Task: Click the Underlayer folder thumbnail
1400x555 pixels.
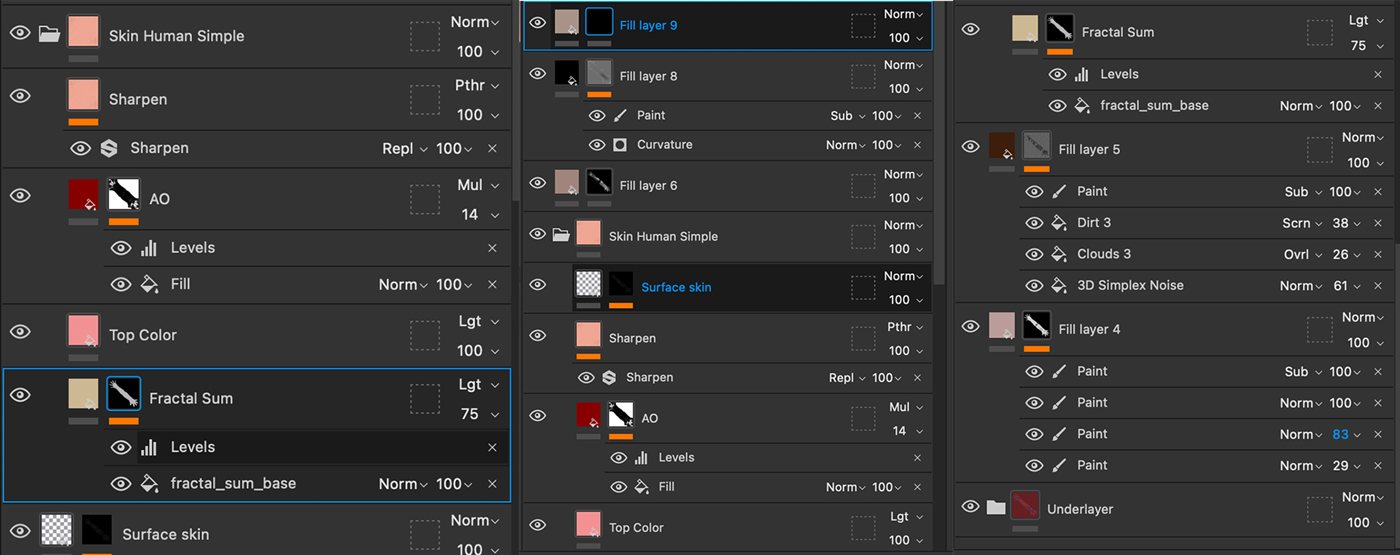Action: [1024, 505]
